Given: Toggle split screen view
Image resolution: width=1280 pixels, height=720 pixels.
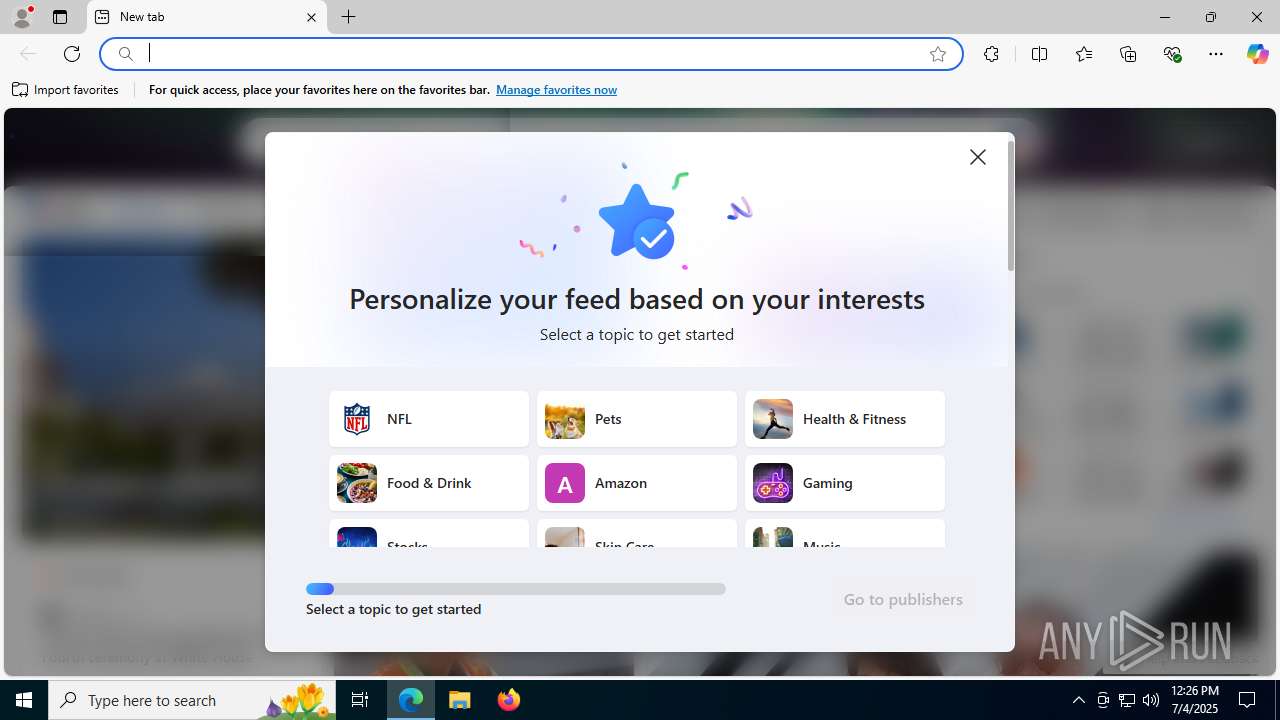Looking at the screenshot, I should (1039, 54).
